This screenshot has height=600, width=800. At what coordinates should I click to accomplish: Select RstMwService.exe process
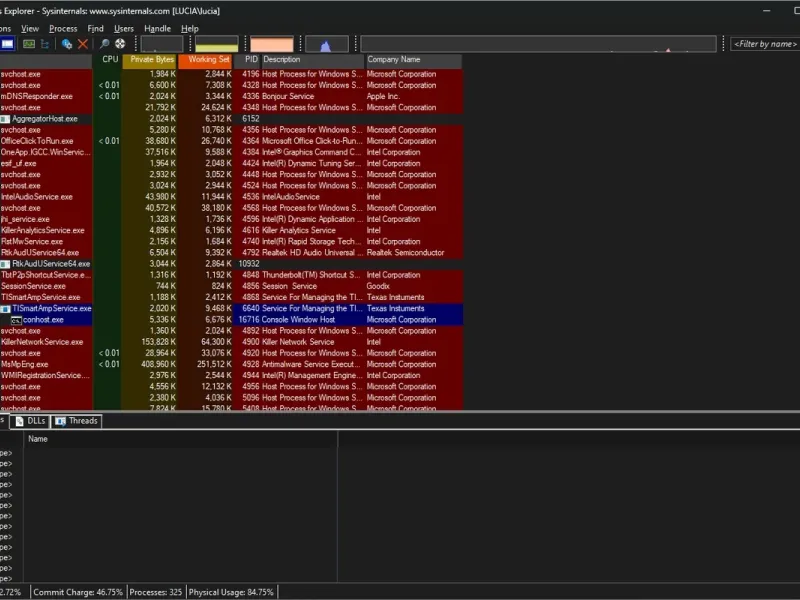(231, 242)
